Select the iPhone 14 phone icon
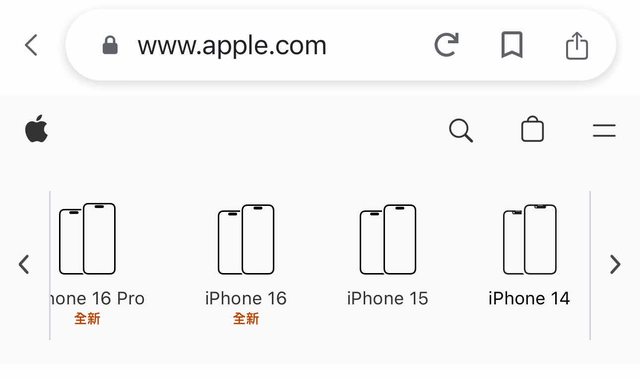This screenshot has width=640, height=379. (x=529, y=239)
